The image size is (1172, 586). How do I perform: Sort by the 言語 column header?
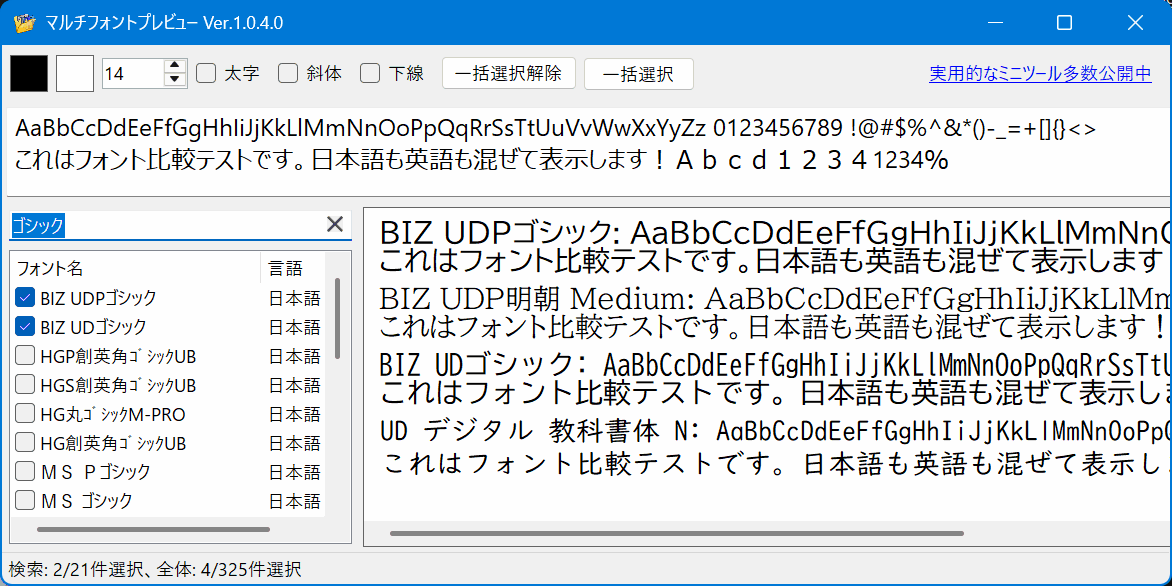point(293,268)
